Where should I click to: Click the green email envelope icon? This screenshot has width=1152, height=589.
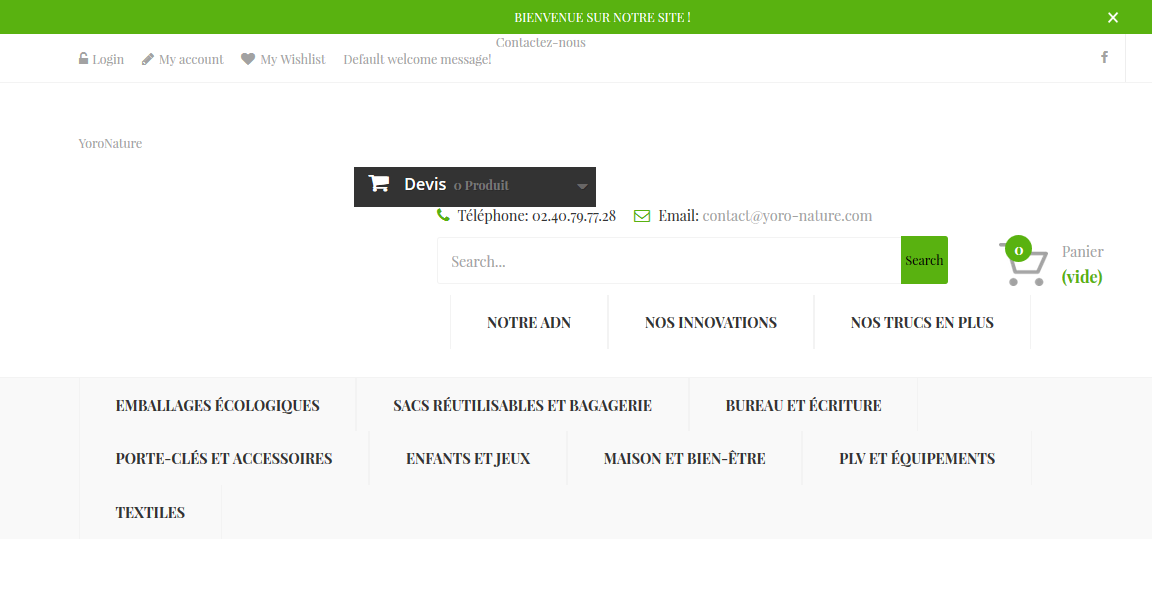click(x=642, y=216)
